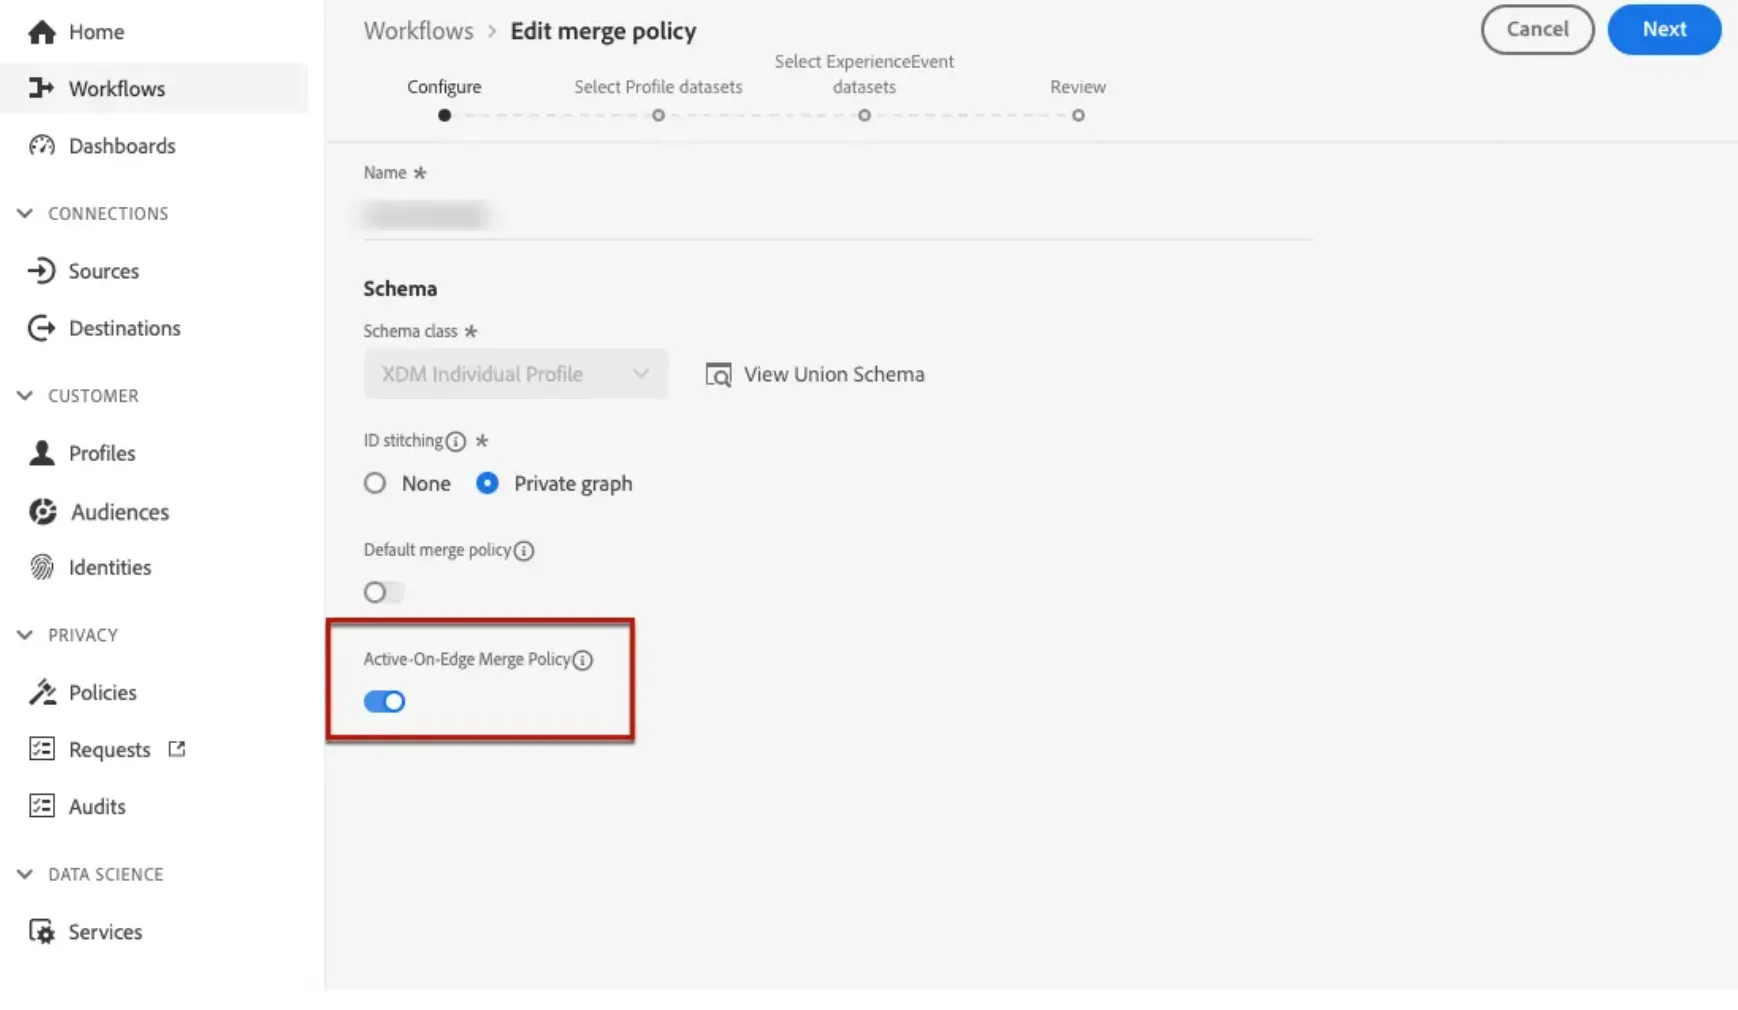Click the Workflows icon in sidebar
This screenshot has height=1010, width=1738.
(41, 88)
